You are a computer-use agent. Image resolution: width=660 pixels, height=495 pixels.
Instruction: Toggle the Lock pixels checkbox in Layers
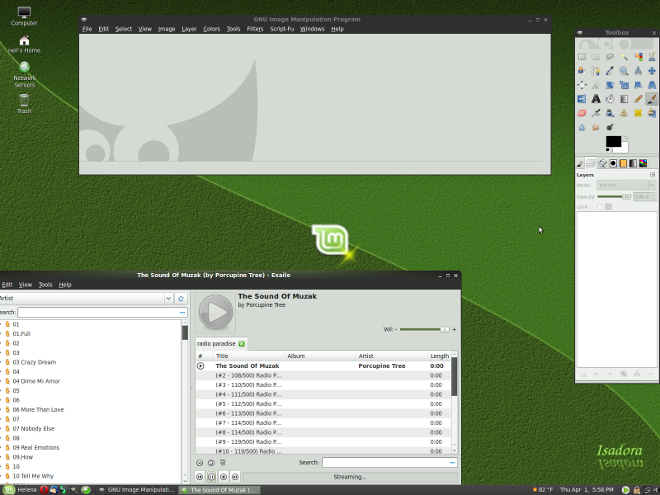pyautogui.click(x=600, y=207)
